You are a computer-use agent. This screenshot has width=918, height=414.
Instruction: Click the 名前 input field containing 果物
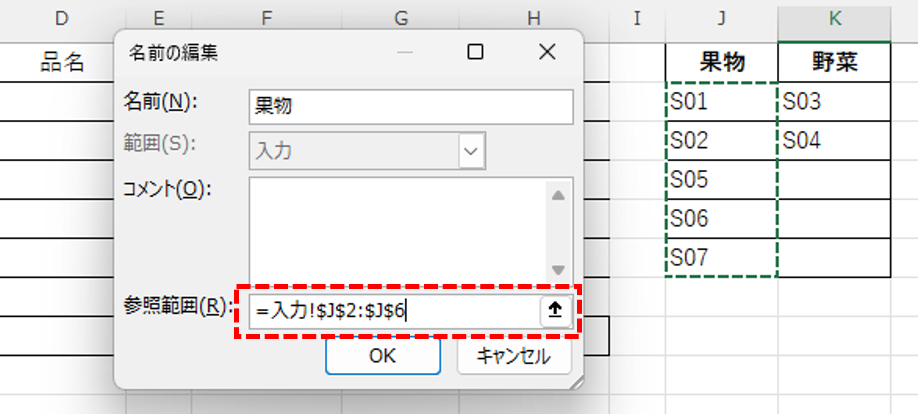(411, 107)
